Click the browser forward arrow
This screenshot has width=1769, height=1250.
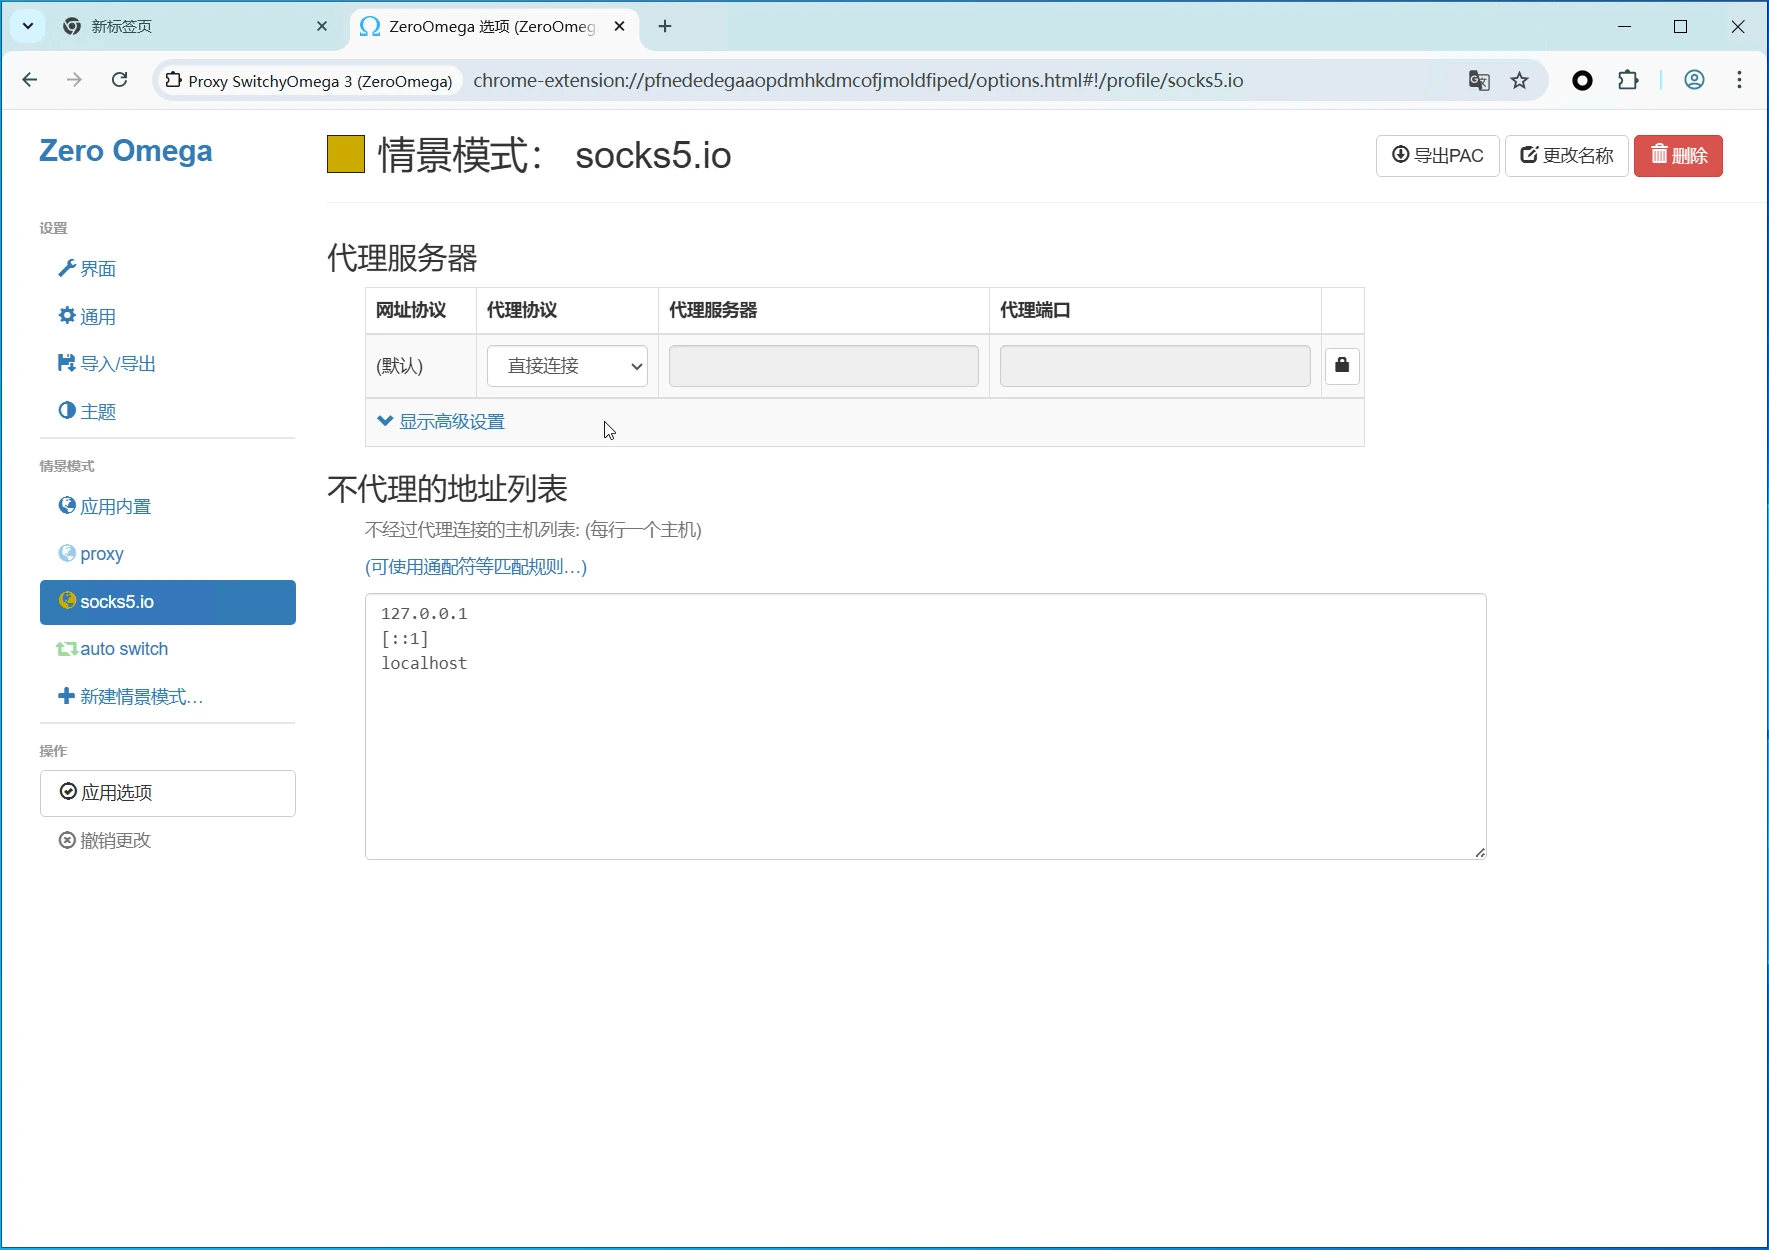74,80
